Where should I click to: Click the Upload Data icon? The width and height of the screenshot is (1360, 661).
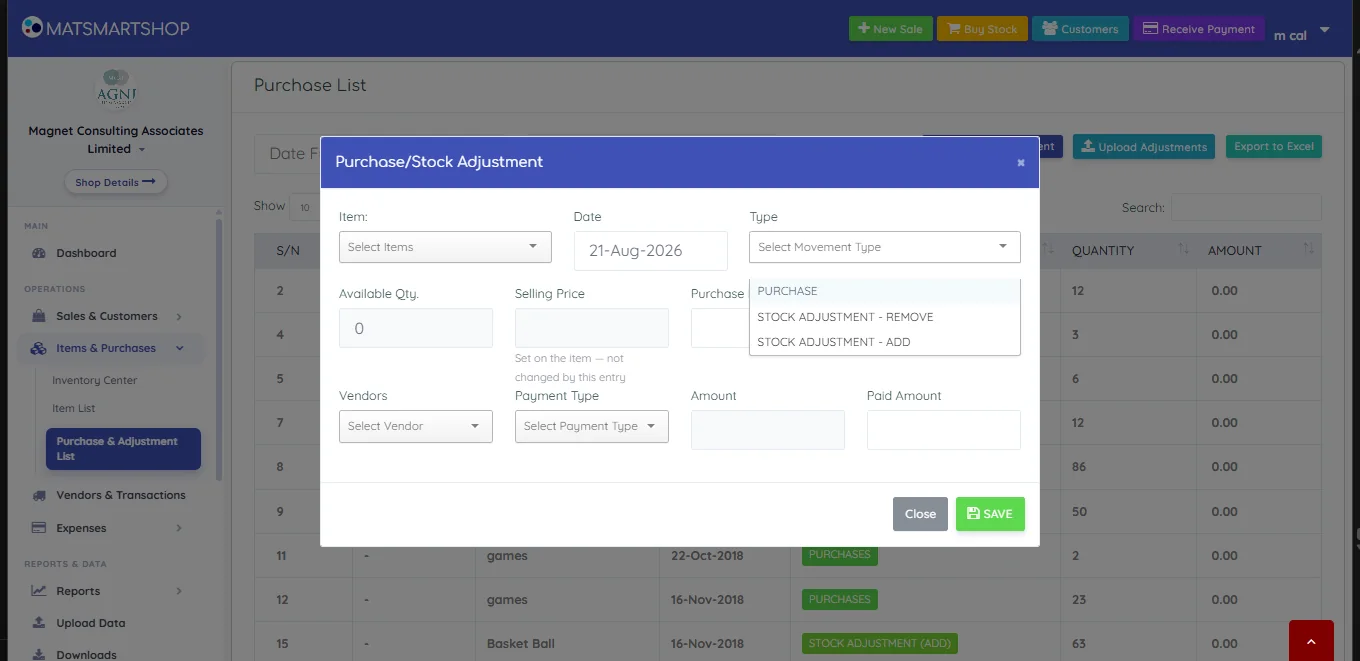(39, 623)
